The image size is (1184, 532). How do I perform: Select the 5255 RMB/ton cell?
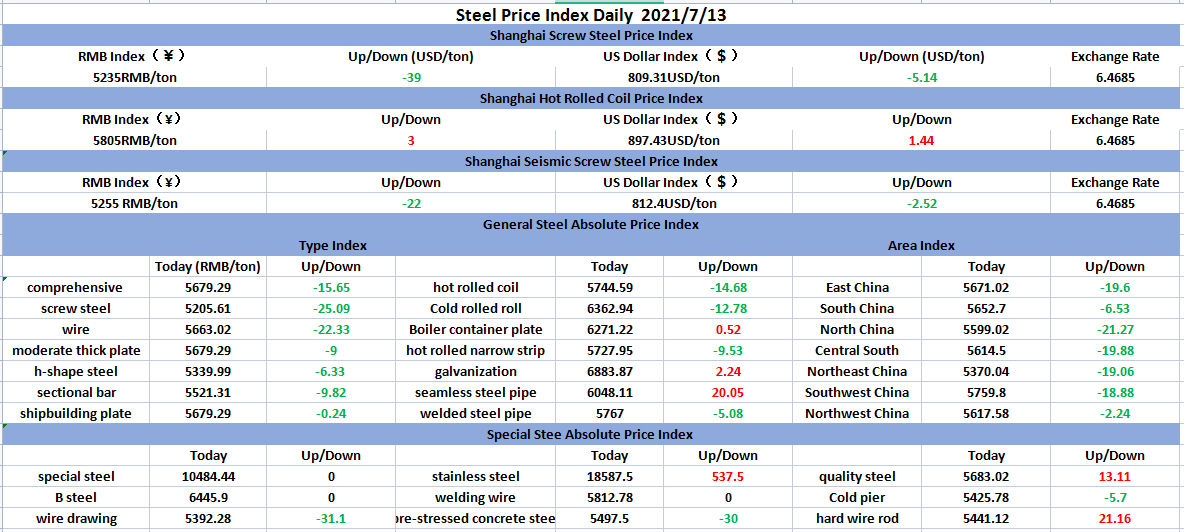point(134,204)
